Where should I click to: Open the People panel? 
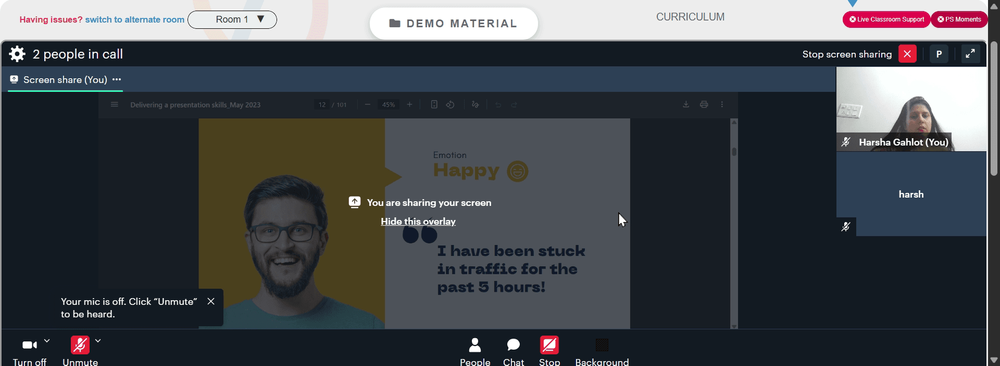pyautogui.click(x=475, y=352)
